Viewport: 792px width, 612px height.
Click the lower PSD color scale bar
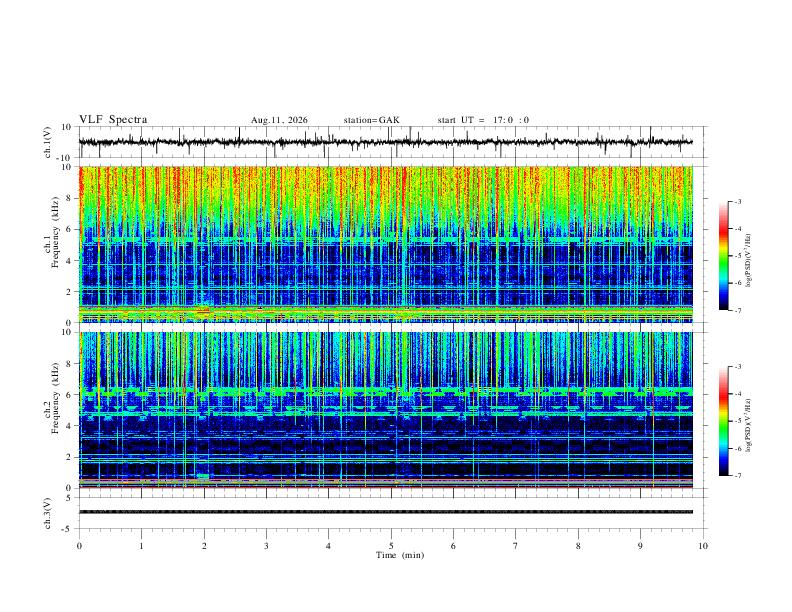click(724, 421)
